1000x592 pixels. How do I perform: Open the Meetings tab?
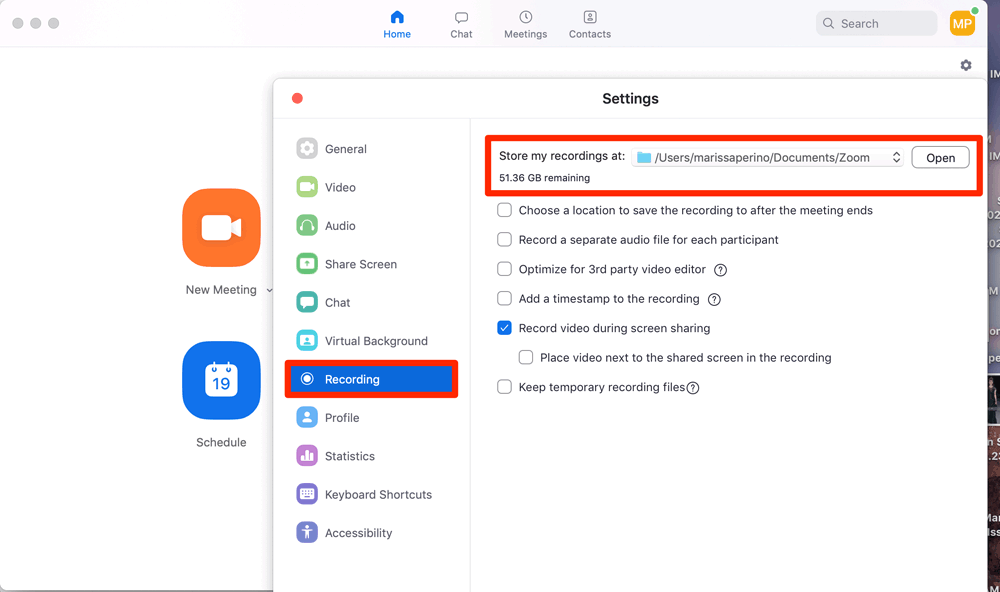tap(526, 25)
